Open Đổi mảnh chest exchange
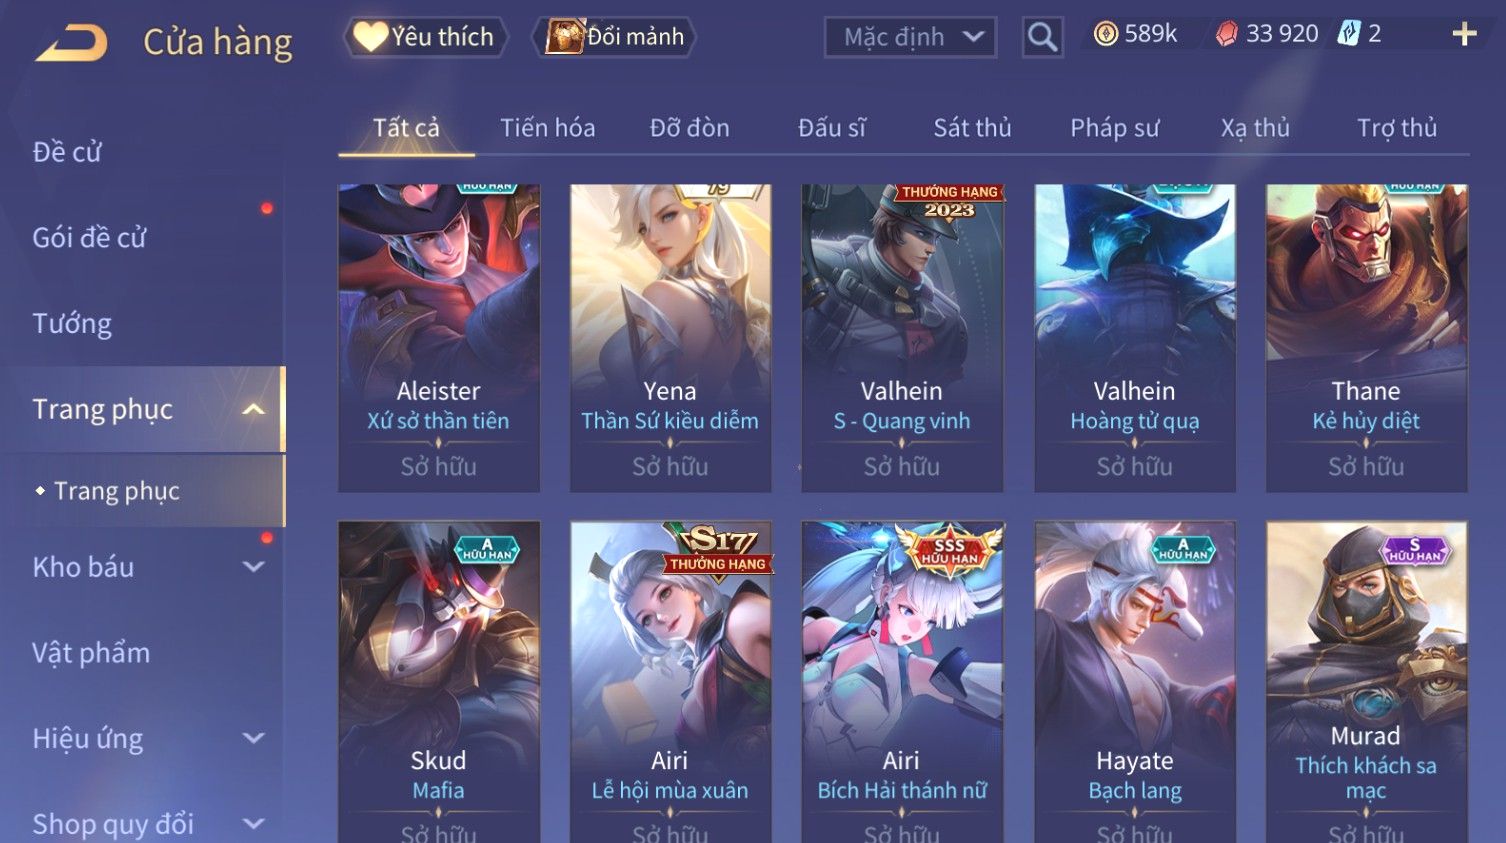This screenshot has width=1506, height=843. click(614, 37)
